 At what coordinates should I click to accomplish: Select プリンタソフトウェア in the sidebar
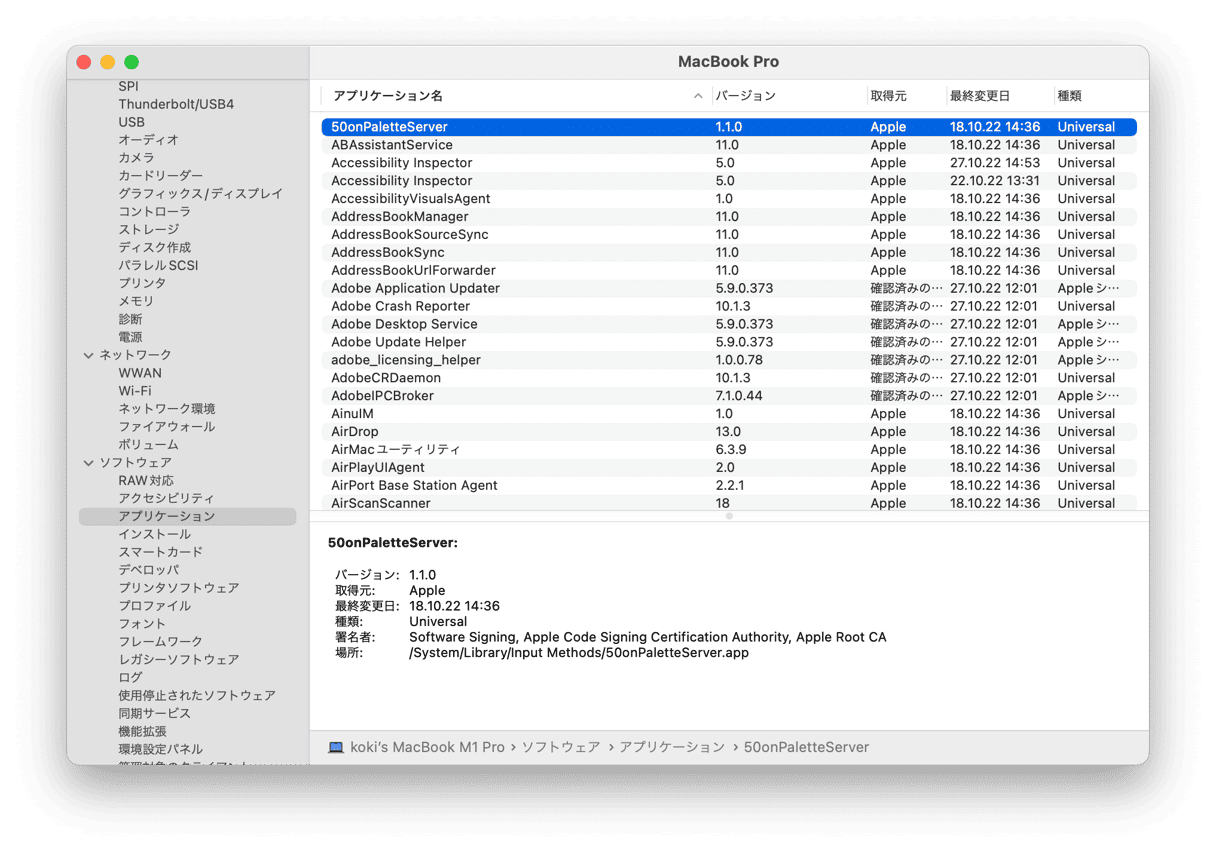178,589
